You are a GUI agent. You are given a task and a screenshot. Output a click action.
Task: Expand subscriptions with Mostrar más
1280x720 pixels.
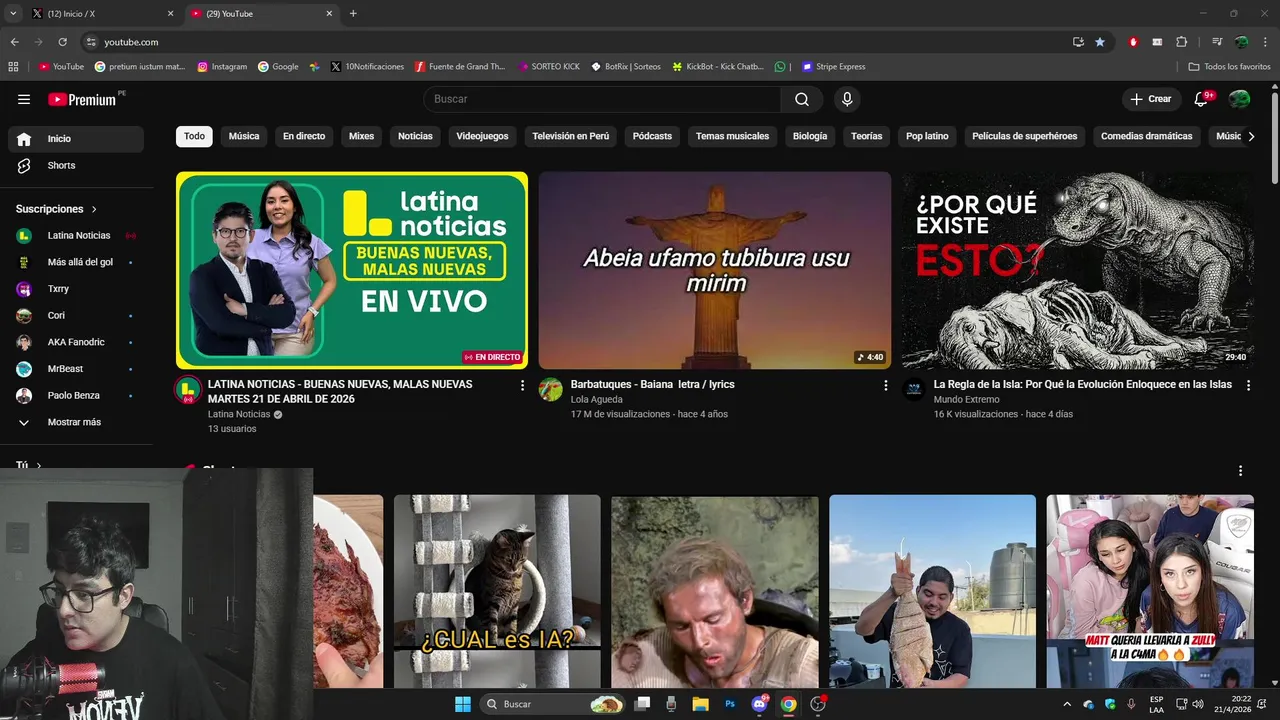tap(76, 422)
